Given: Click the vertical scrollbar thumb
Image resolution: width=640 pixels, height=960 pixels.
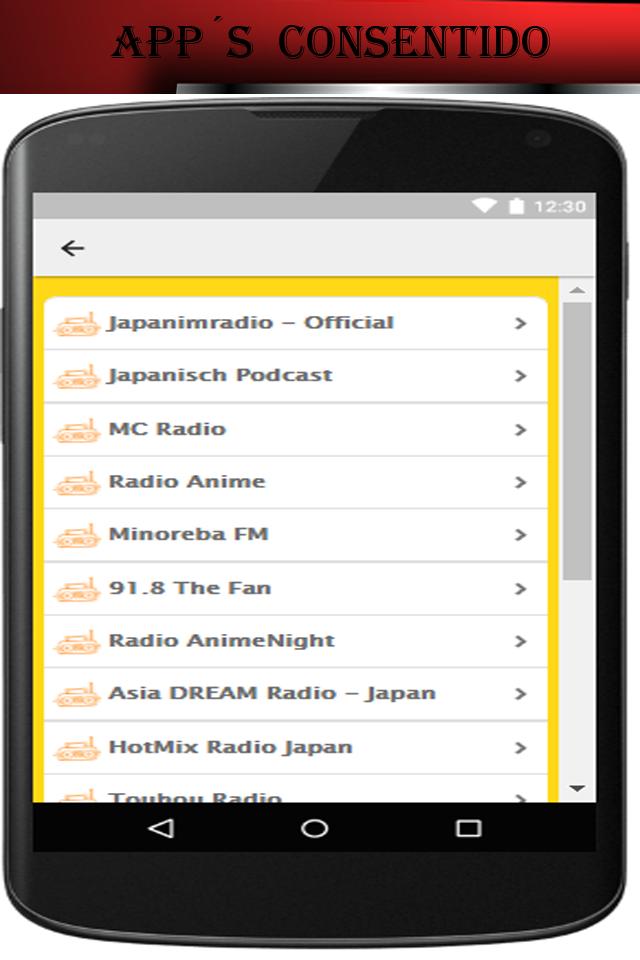Looking at the screenshot, I should click(577, 441).
